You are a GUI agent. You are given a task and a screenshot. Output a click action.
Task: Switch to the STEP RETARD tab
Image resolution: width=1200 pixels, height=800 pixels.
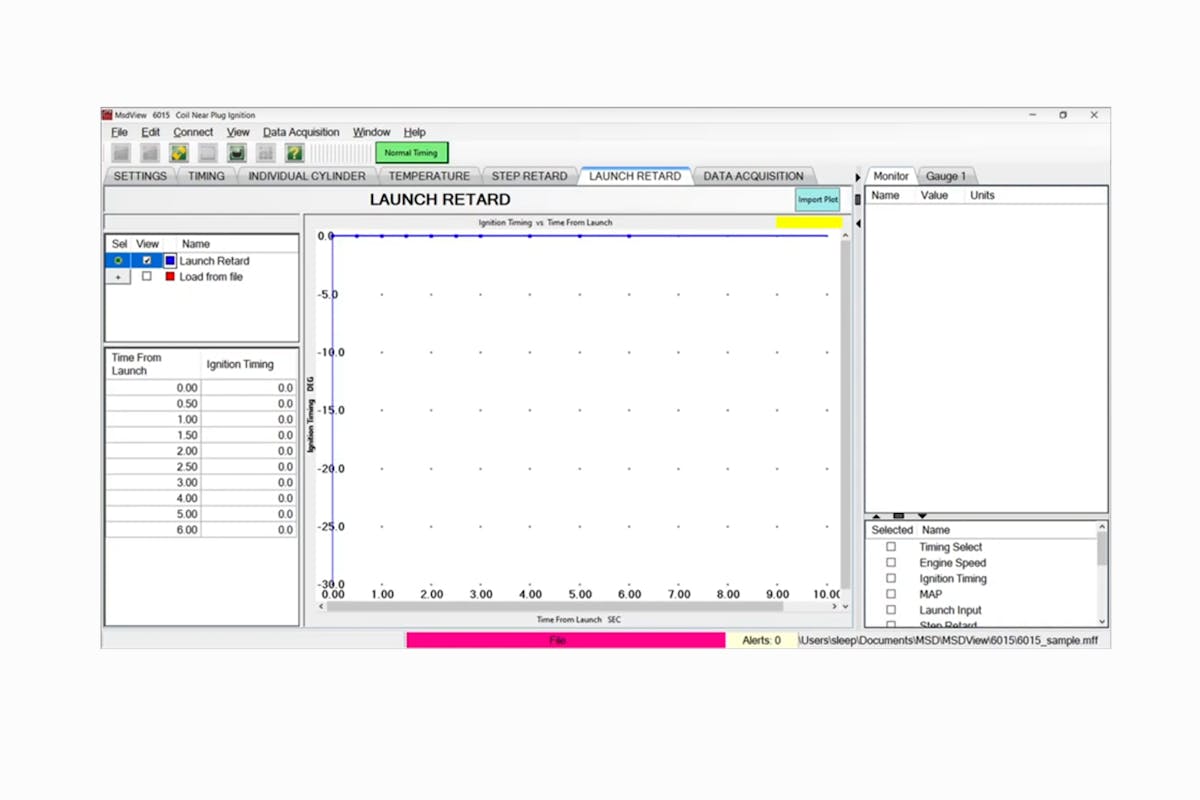point(529,176)
